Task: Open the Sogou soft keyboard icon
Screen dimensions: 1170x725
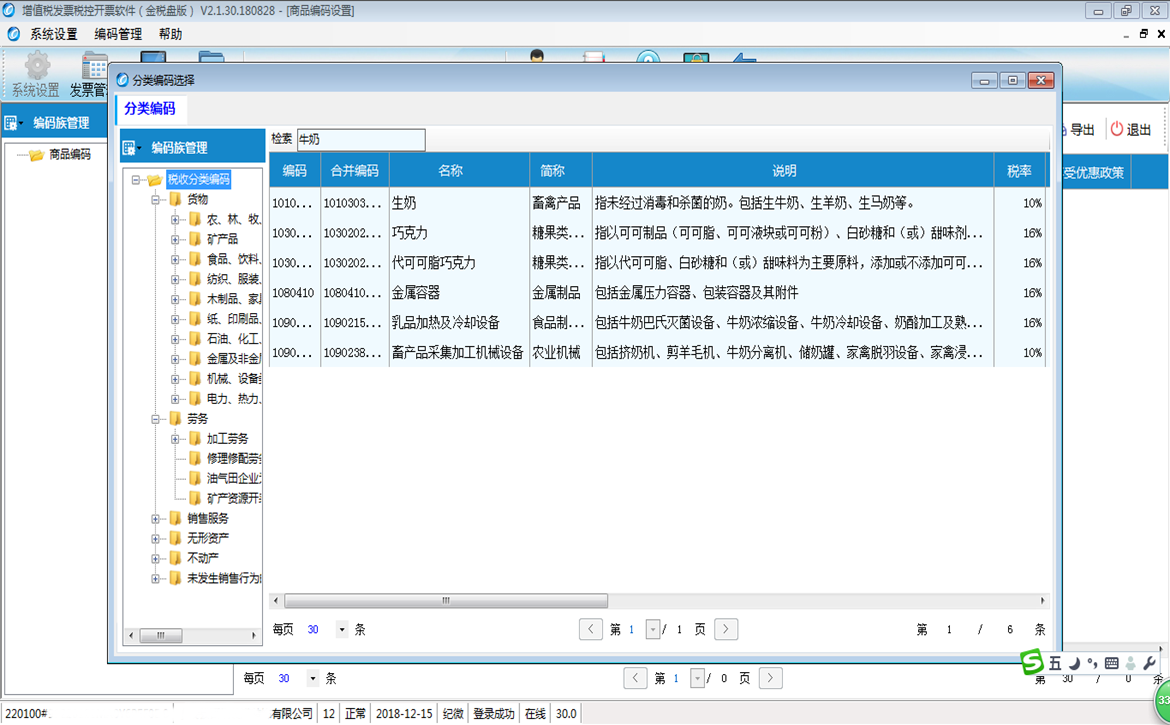Action: 1111,663
